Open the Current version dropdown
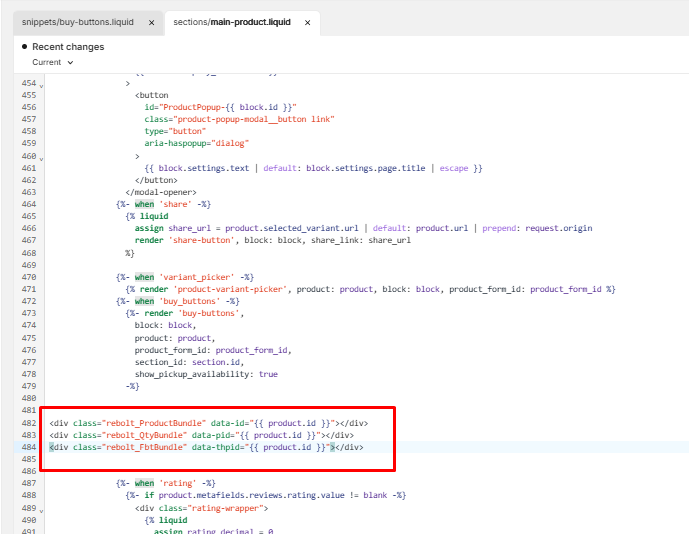This screenshot has width=689, height=534. pyautogui.click(x=52, y=62)
